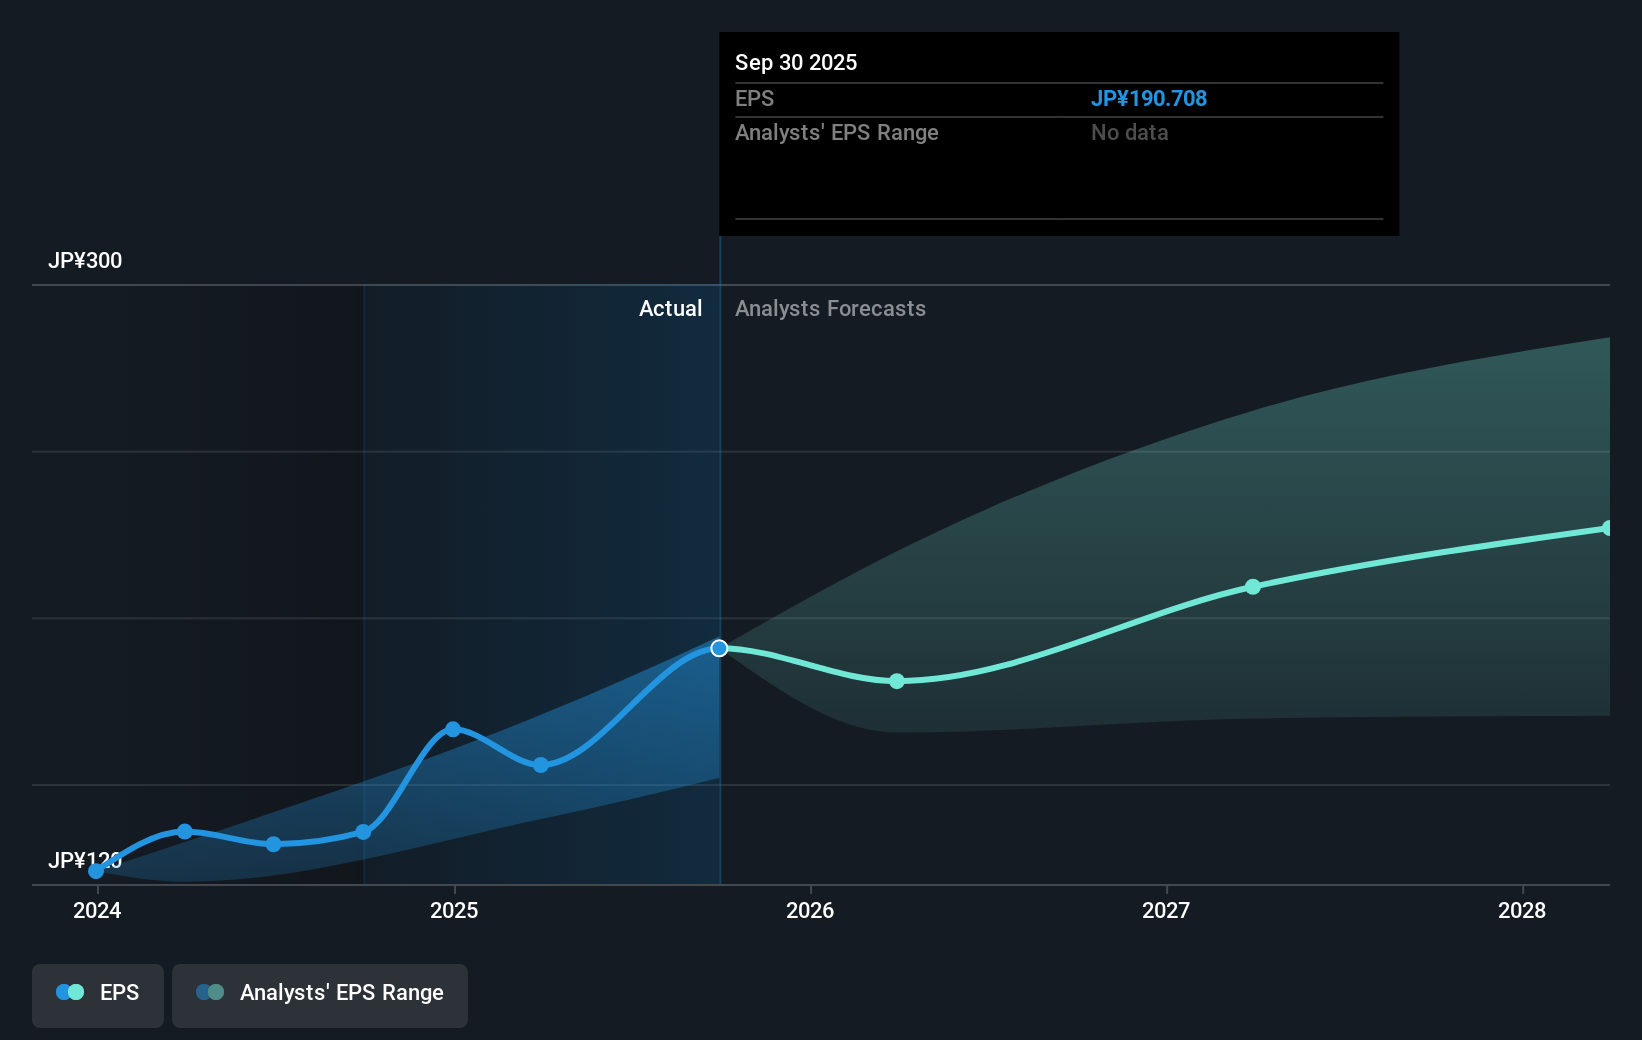Click the Actual section label
1642x1040 pixels.
coord(670,309)
